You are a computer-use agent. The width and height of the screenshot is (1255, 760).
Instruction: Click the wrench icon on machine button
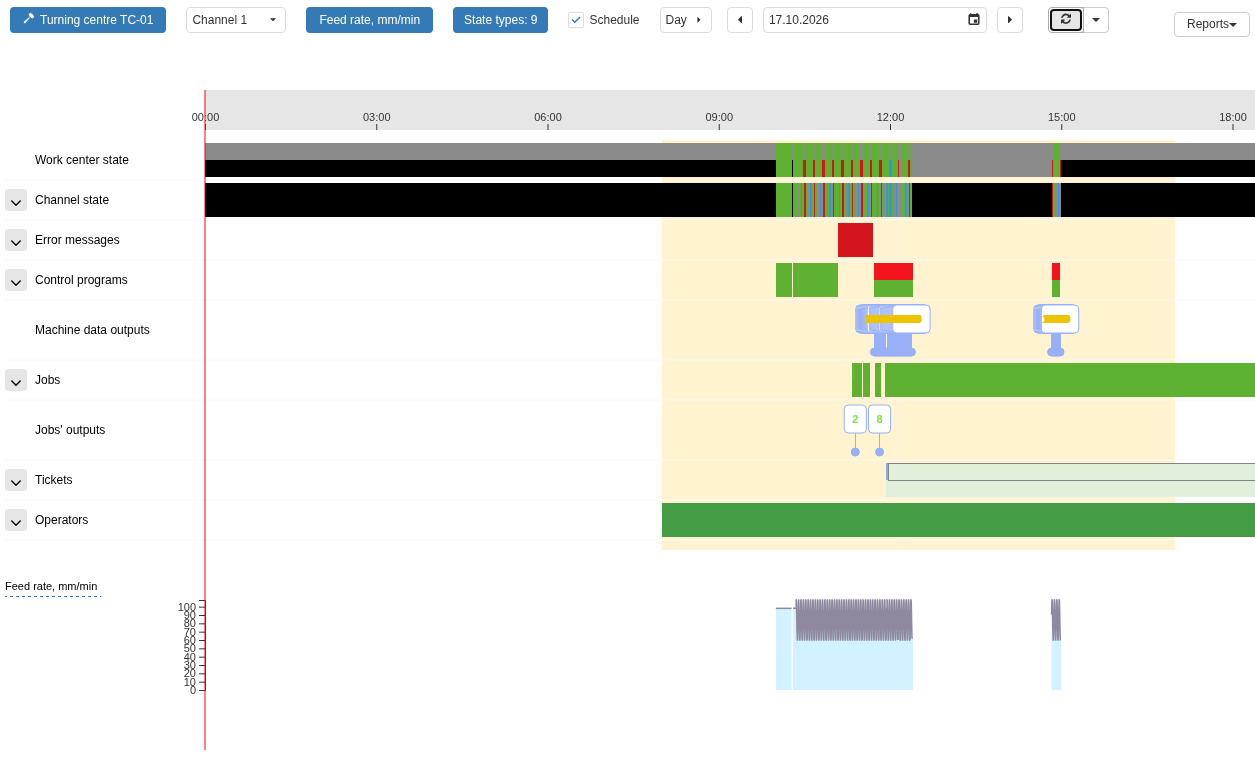coord(28,19)
